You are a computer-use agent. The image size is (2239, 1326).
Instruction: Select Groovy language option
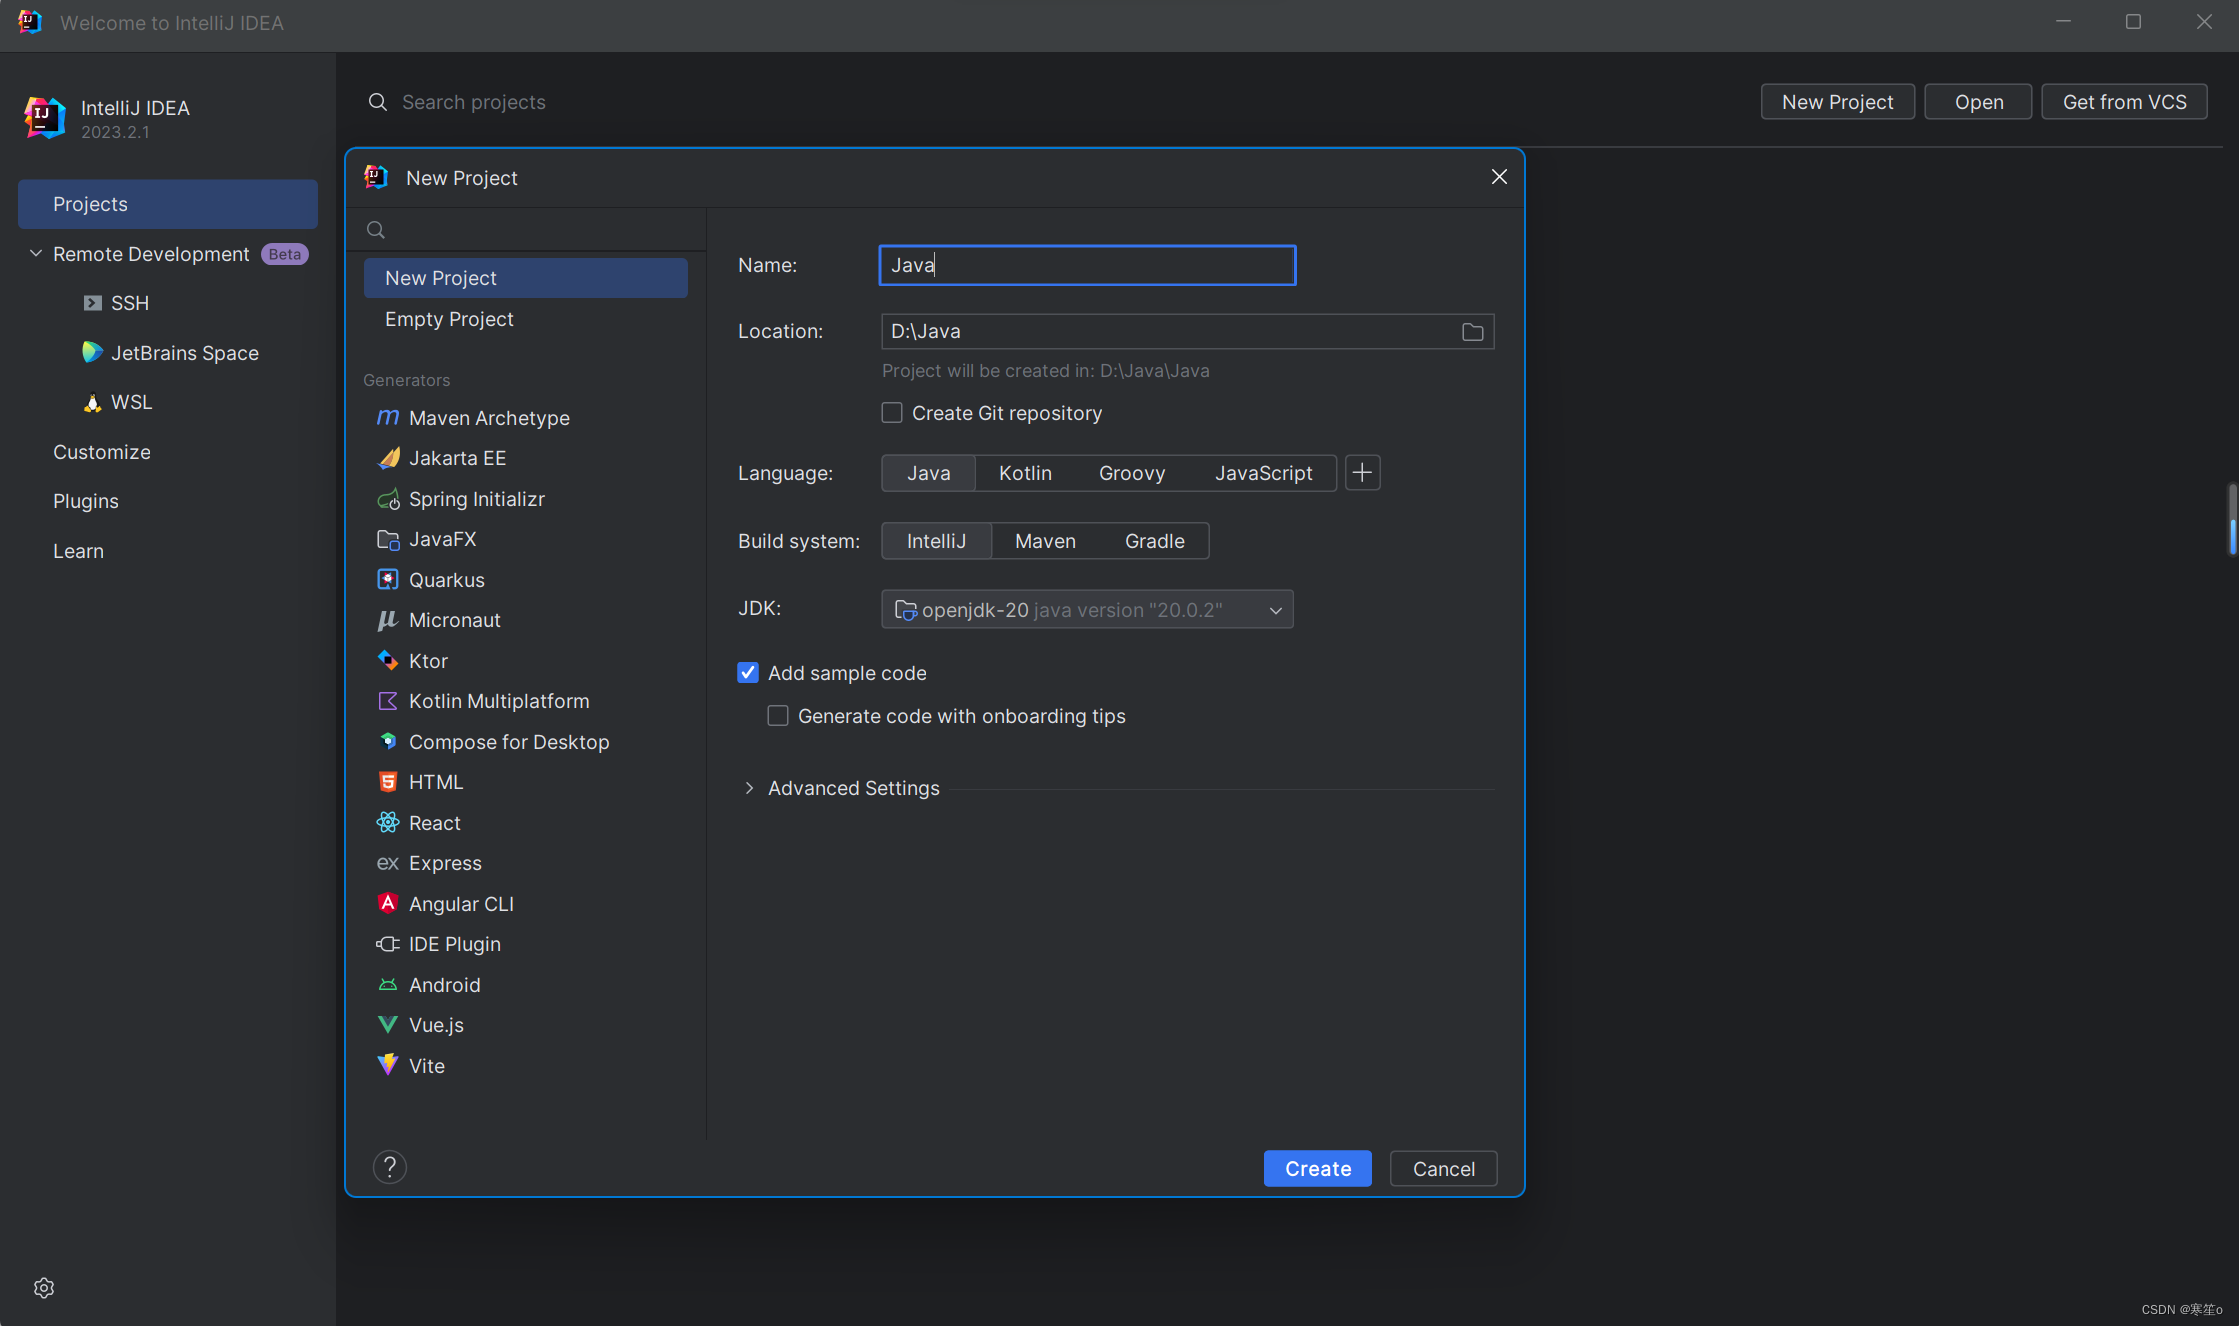click(1132, 473)
